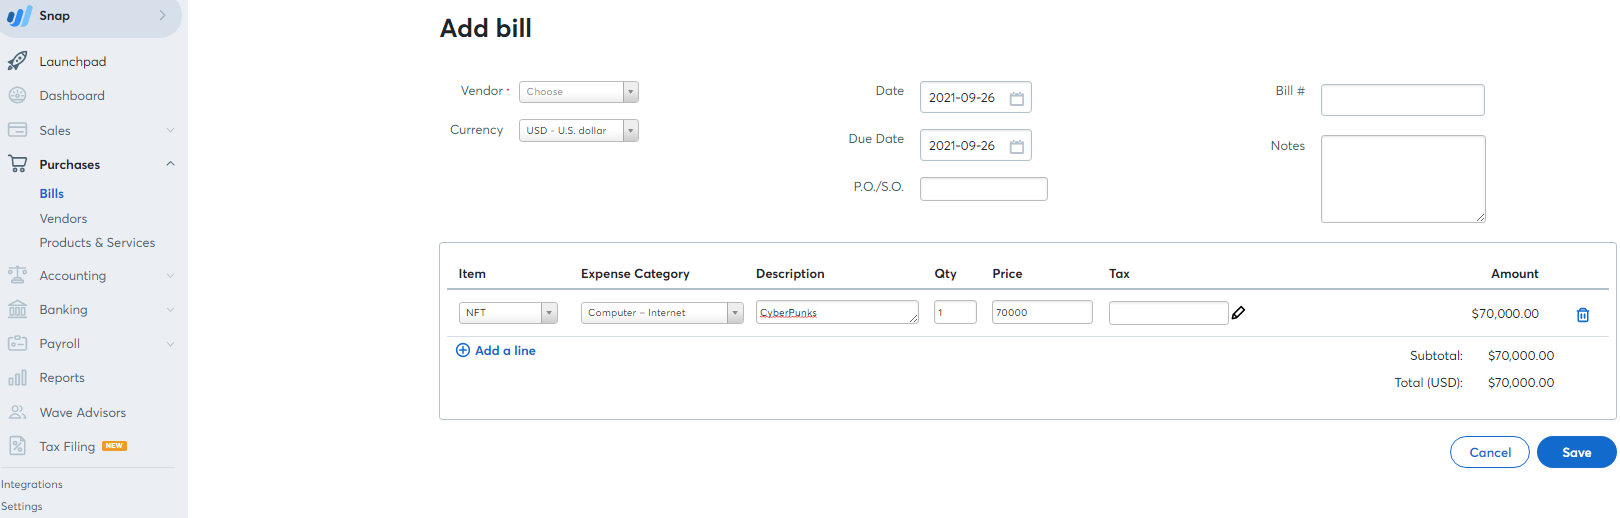Viewport: 1620px width, 518px height.
Task: Click the Bill # input field
Action: [1402, 100]
